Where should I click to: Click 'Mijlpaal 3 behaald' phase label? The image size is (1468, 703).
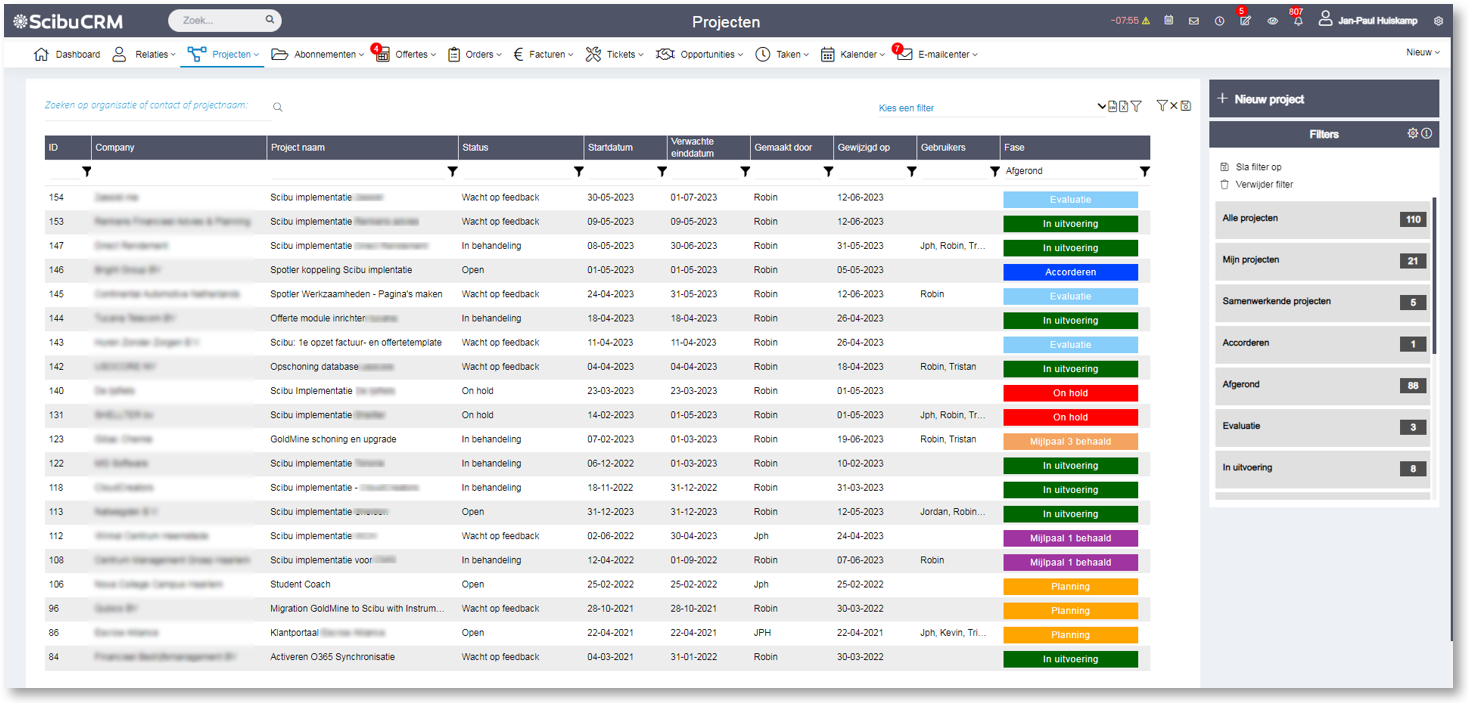(x=1070, y=441)
